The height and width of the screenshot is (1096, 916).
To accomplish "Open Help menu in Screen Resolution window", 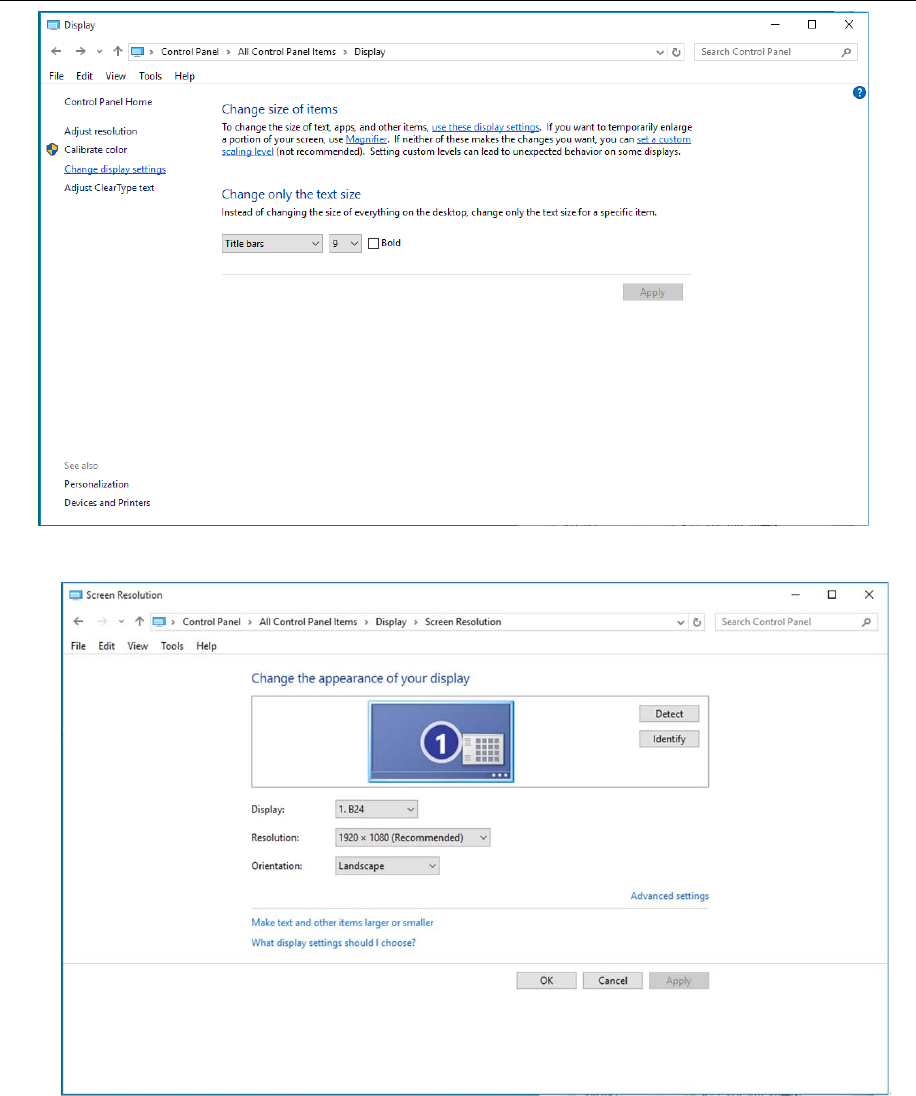I will pyautogui.click(x=206, y=646).
